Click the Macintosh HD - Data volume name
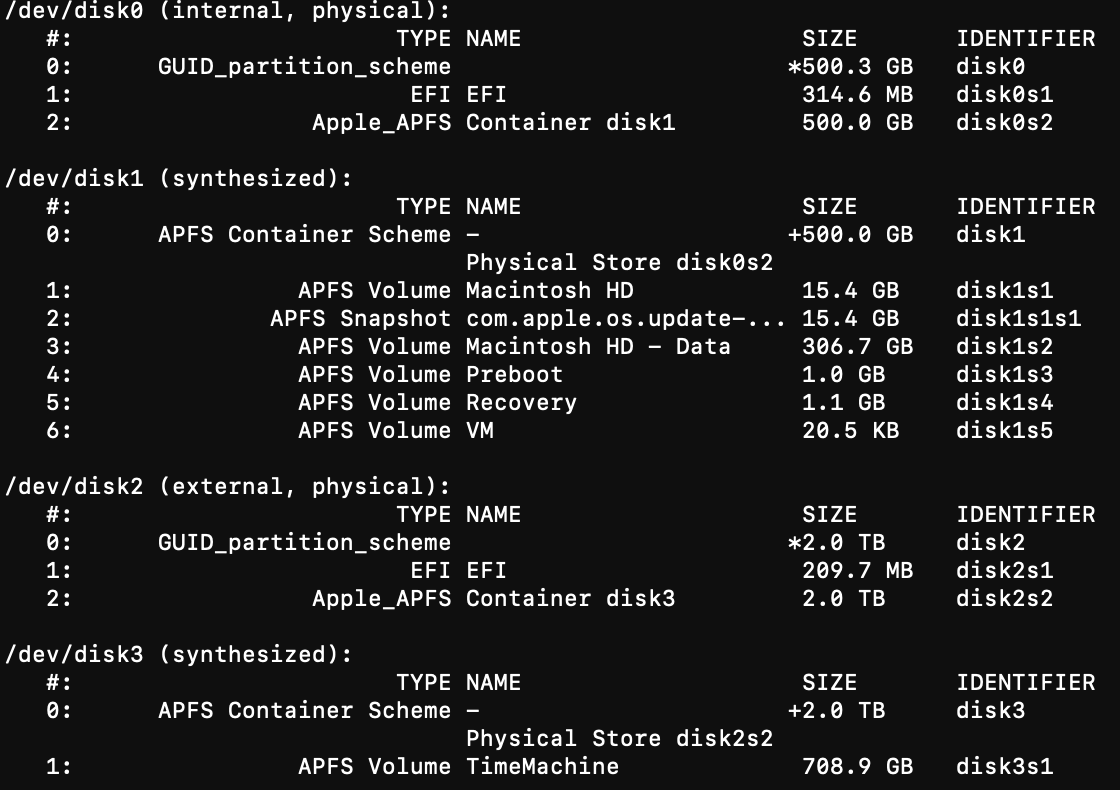Viewport: 1120px width, 790px height. pos(598,347)
